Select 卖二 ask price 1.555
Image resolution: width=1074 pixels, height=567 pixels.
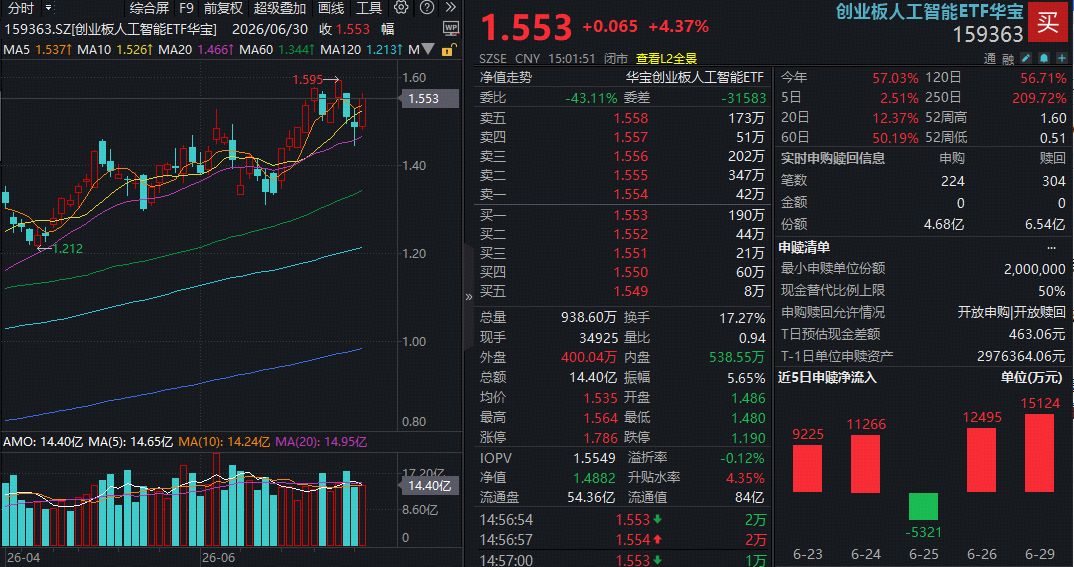pyautogui.click(x=631, y=176)
